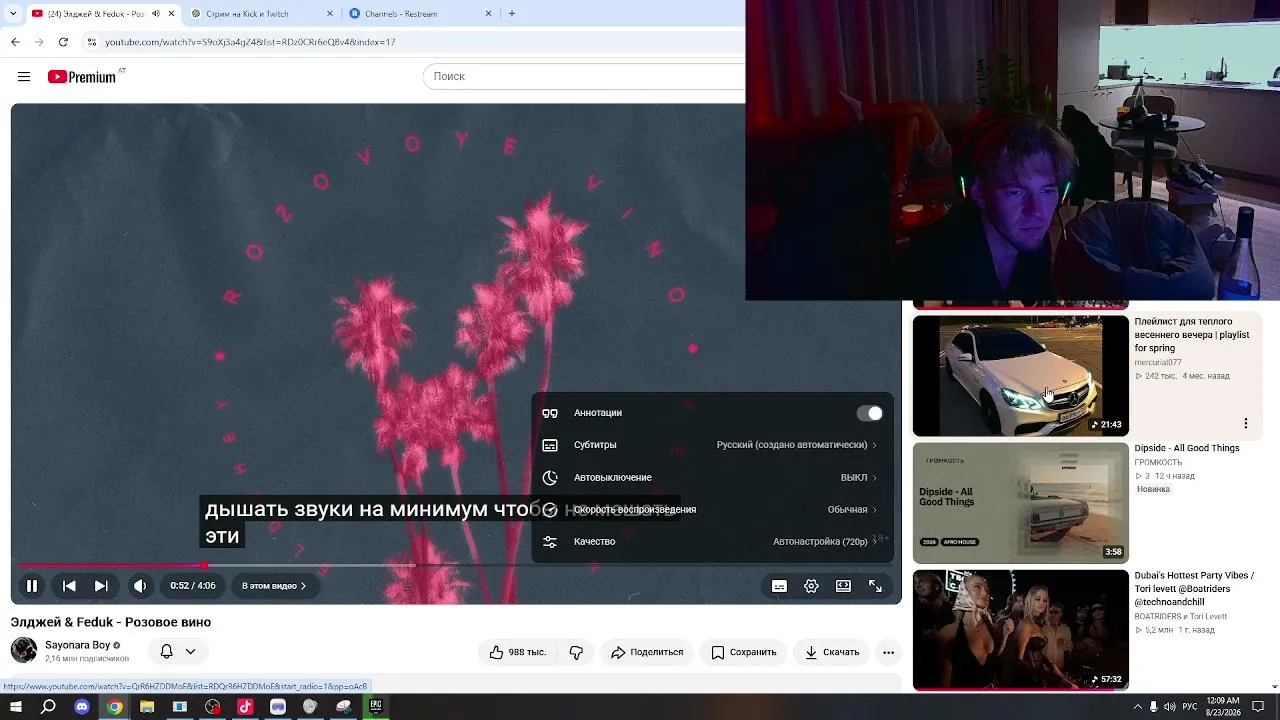
Task: Open the tab search dropdown arrow
Action: (12, 14)
